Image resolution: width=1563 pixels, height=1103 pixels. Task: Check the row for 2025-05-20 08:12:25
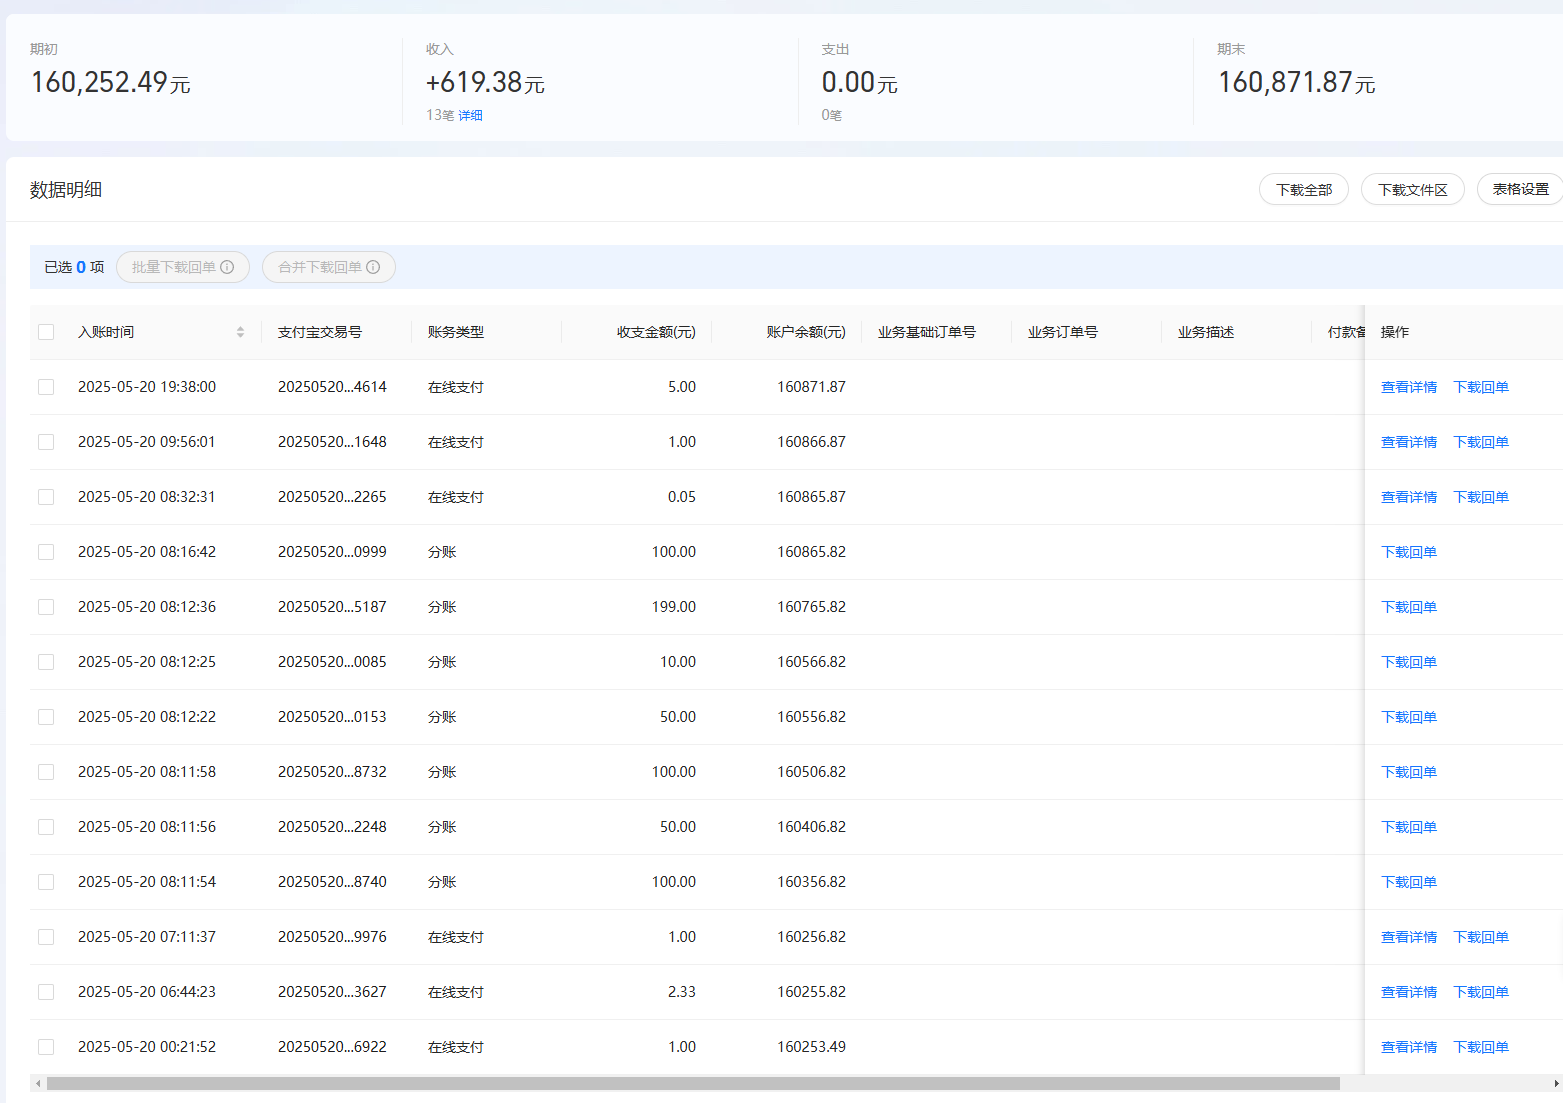pos(46,662)
